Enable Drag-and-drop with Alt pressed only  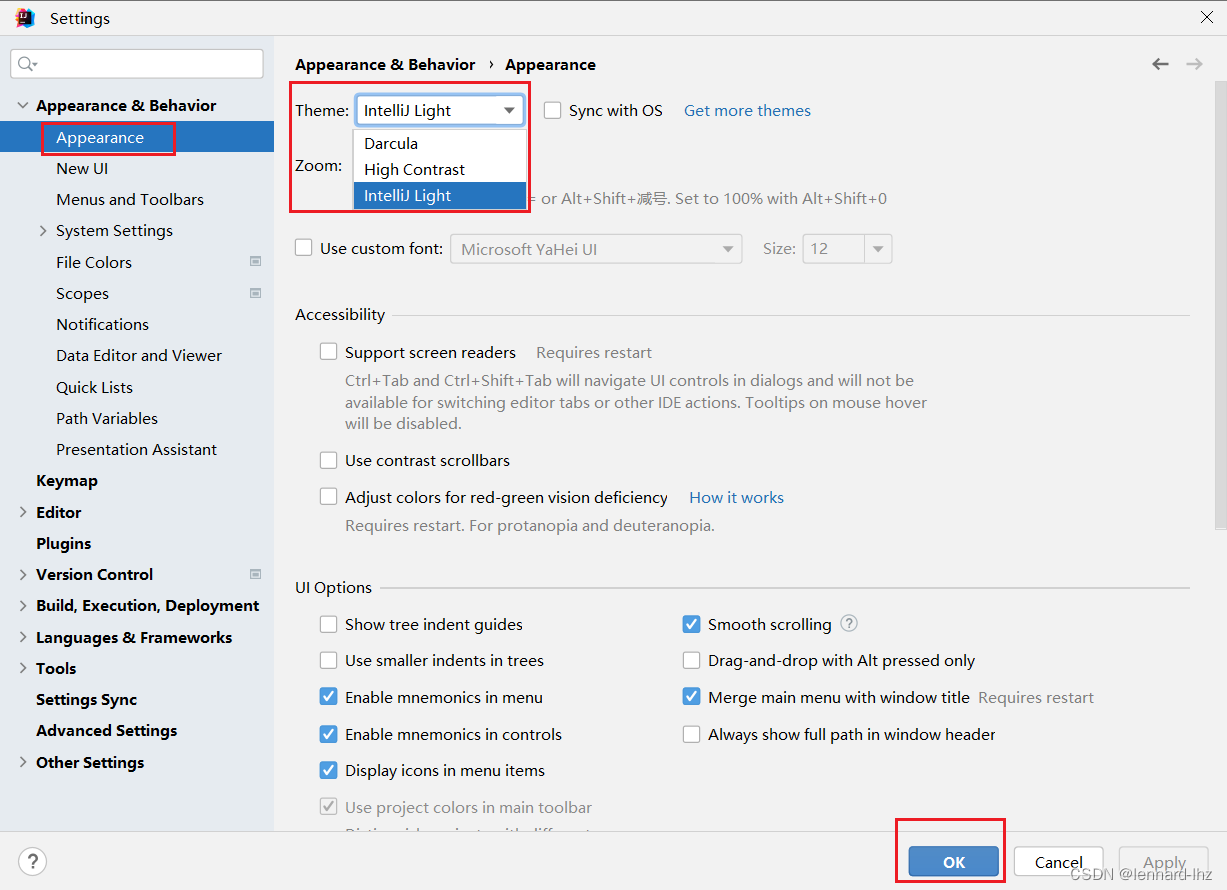pos(691,660)
